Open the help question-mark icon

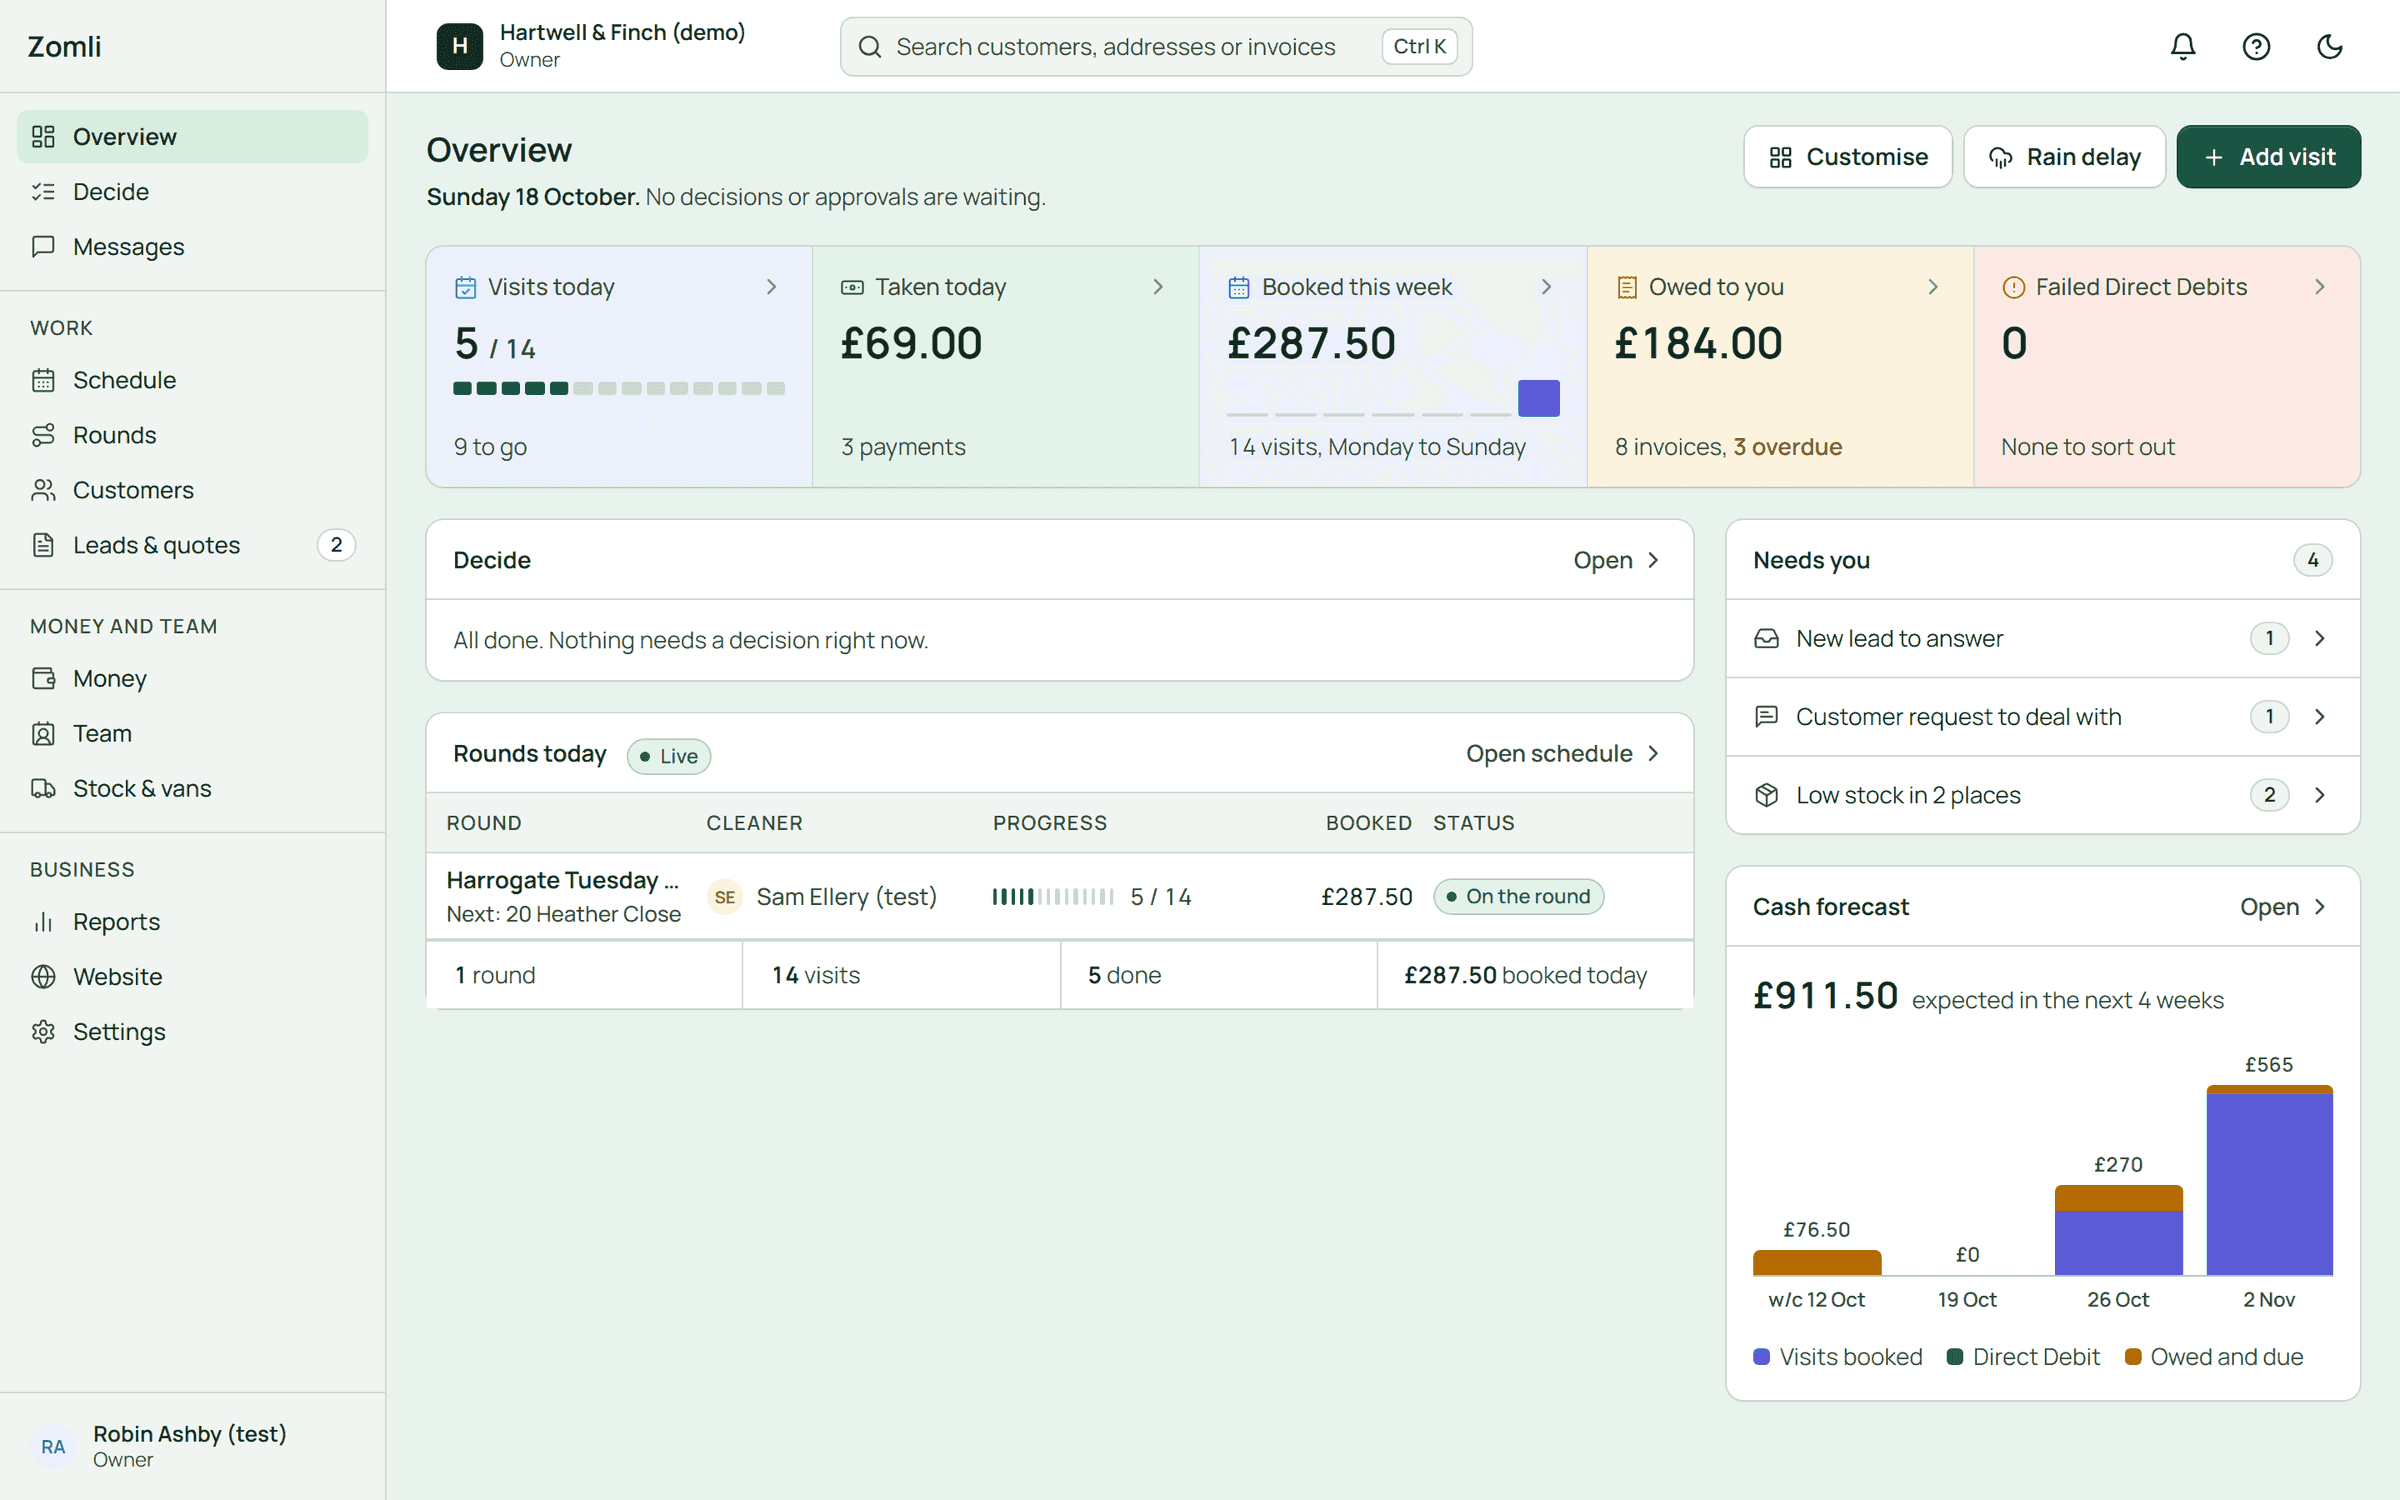pyautogui.click(x=2256, y=46)
